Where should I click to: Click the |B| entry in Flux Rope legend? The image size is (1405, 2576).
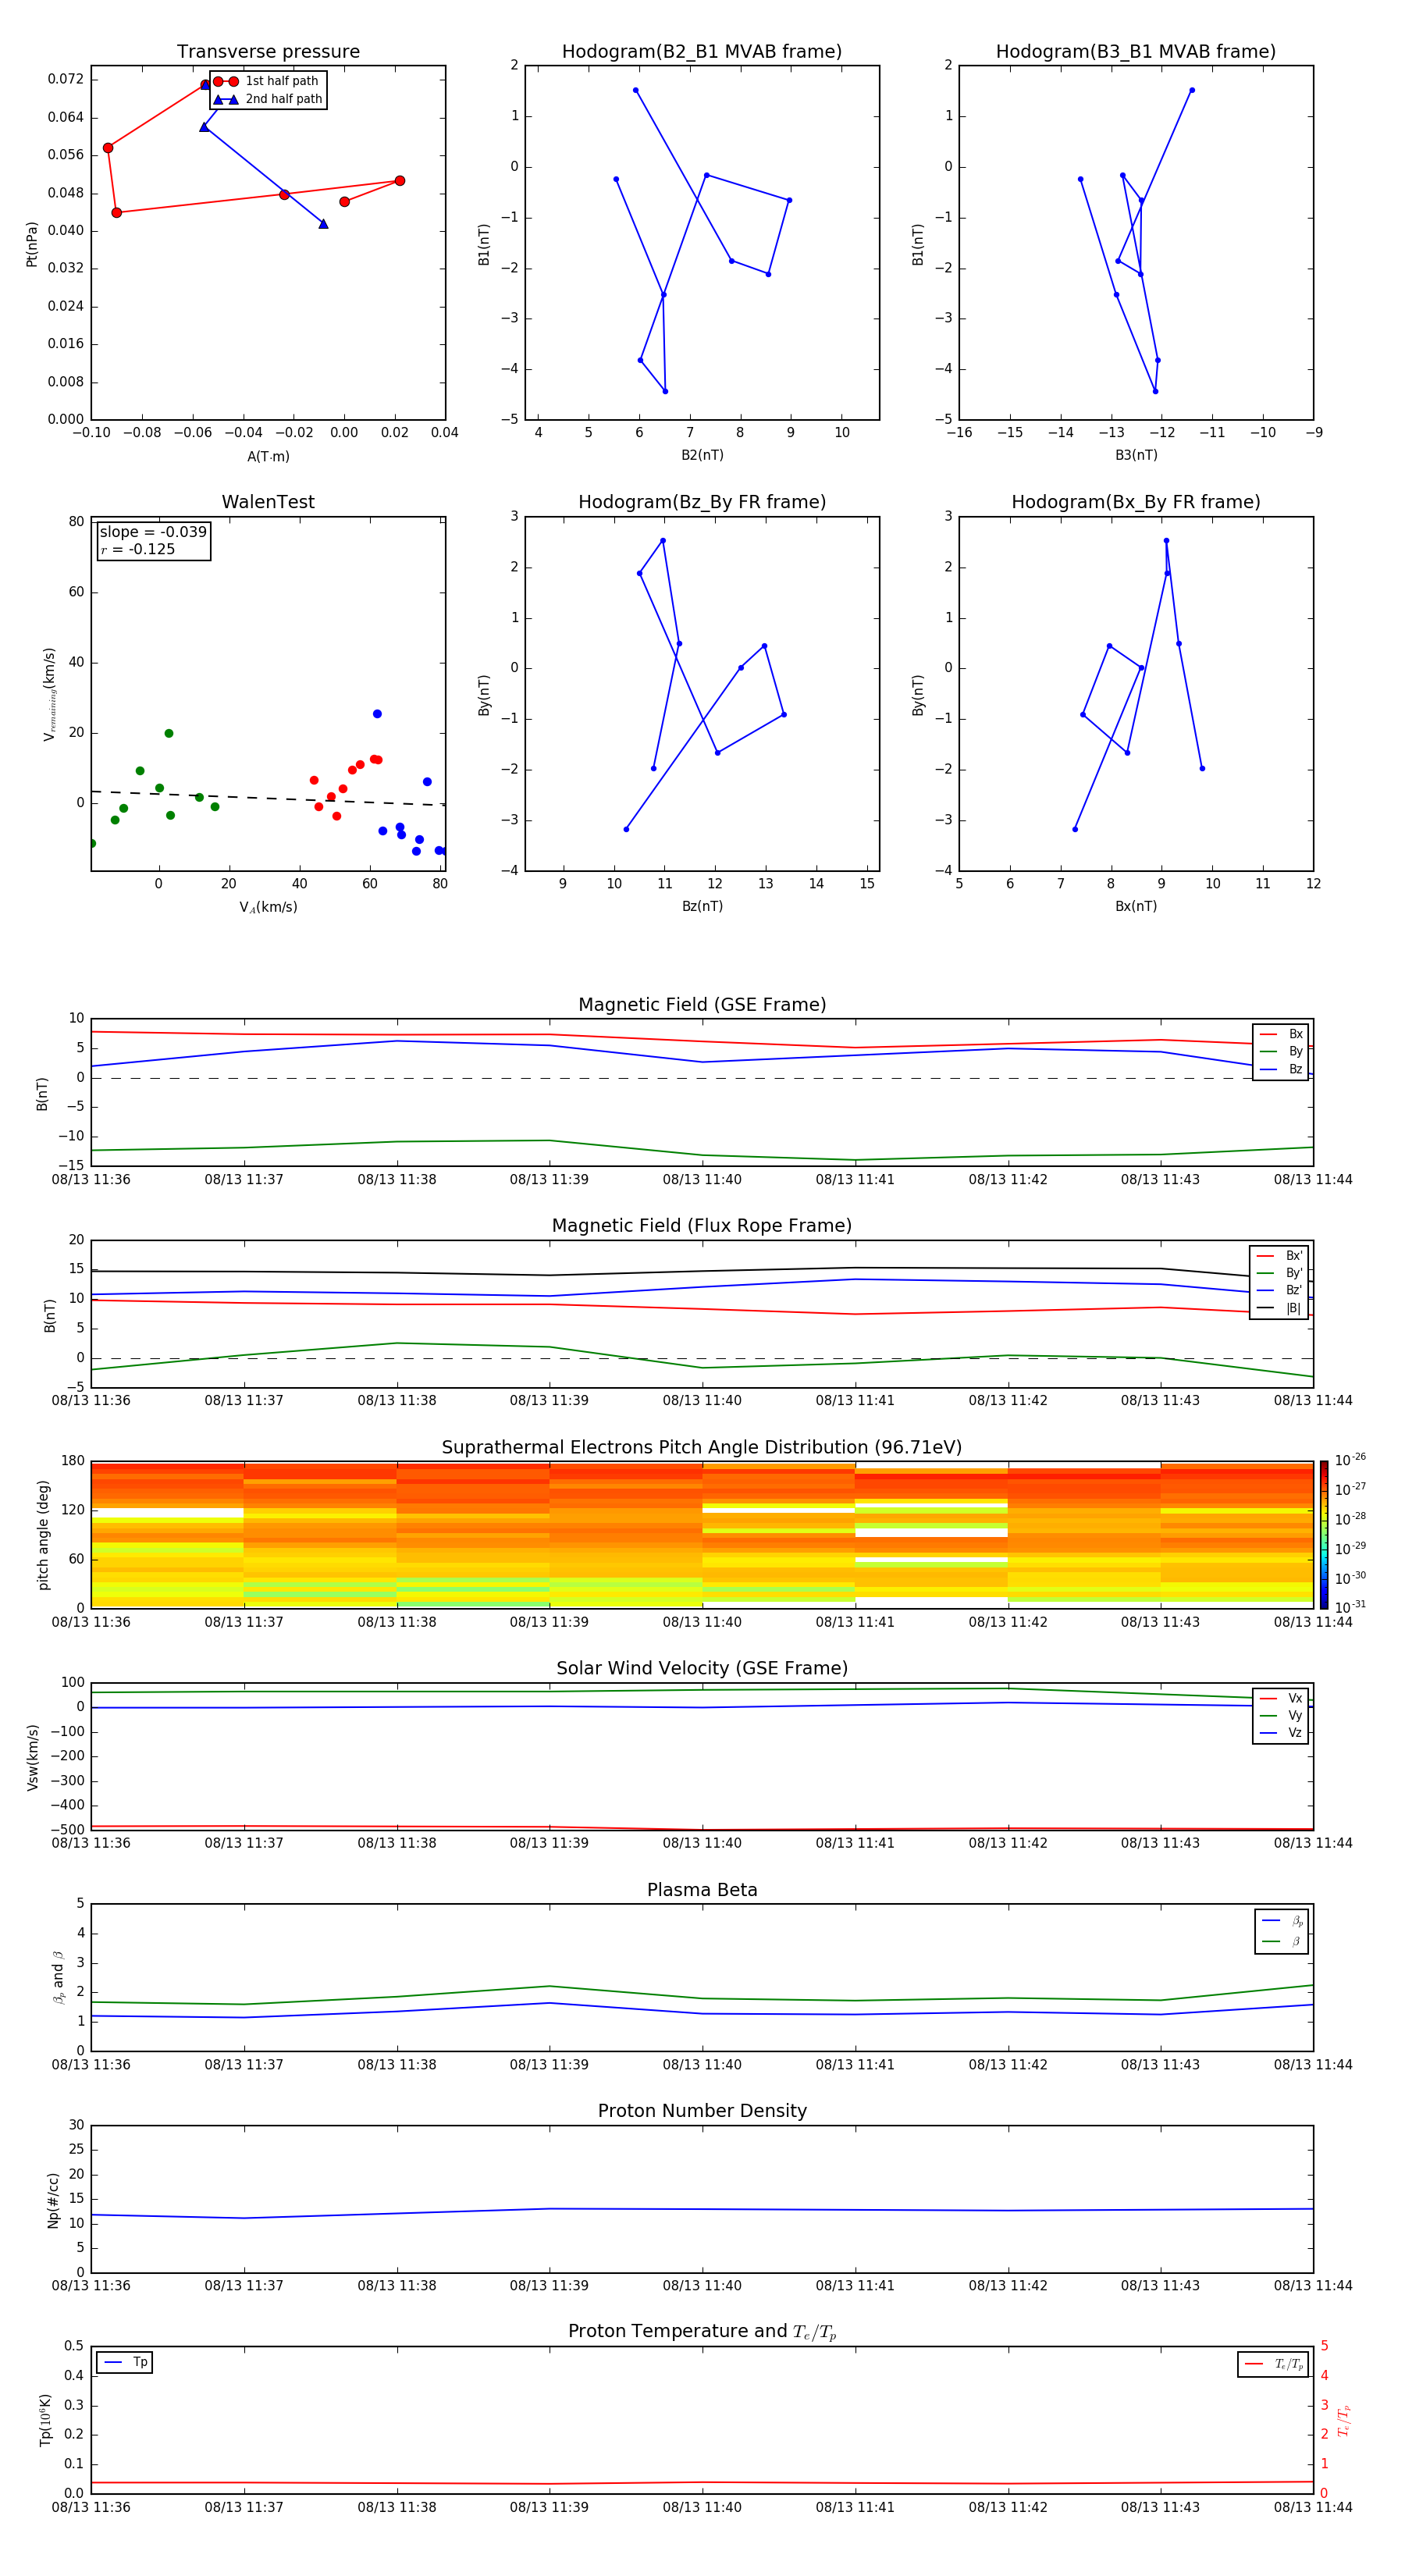1279,1308
